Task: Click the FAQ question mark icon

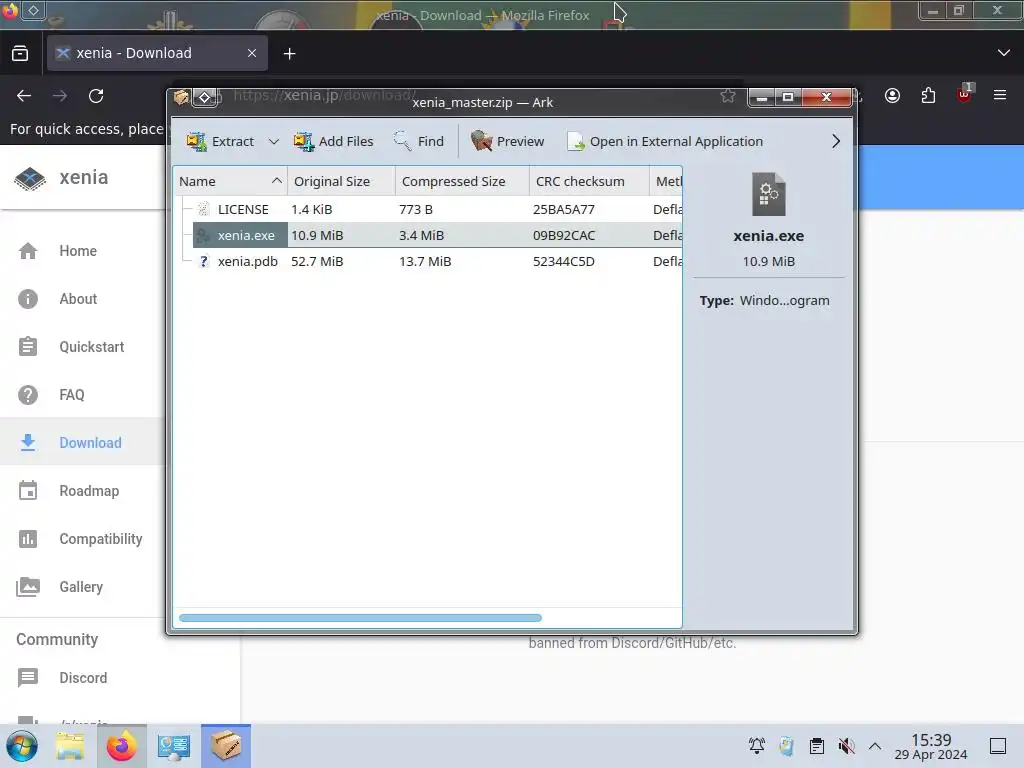Action: (x=28, y=395)
